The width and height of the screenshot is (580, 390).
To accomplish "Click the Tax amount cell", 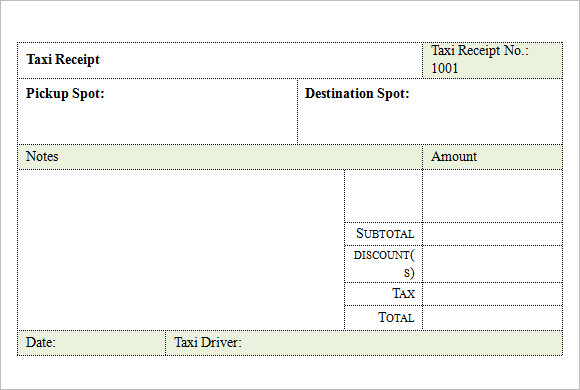I will [493, 294].
